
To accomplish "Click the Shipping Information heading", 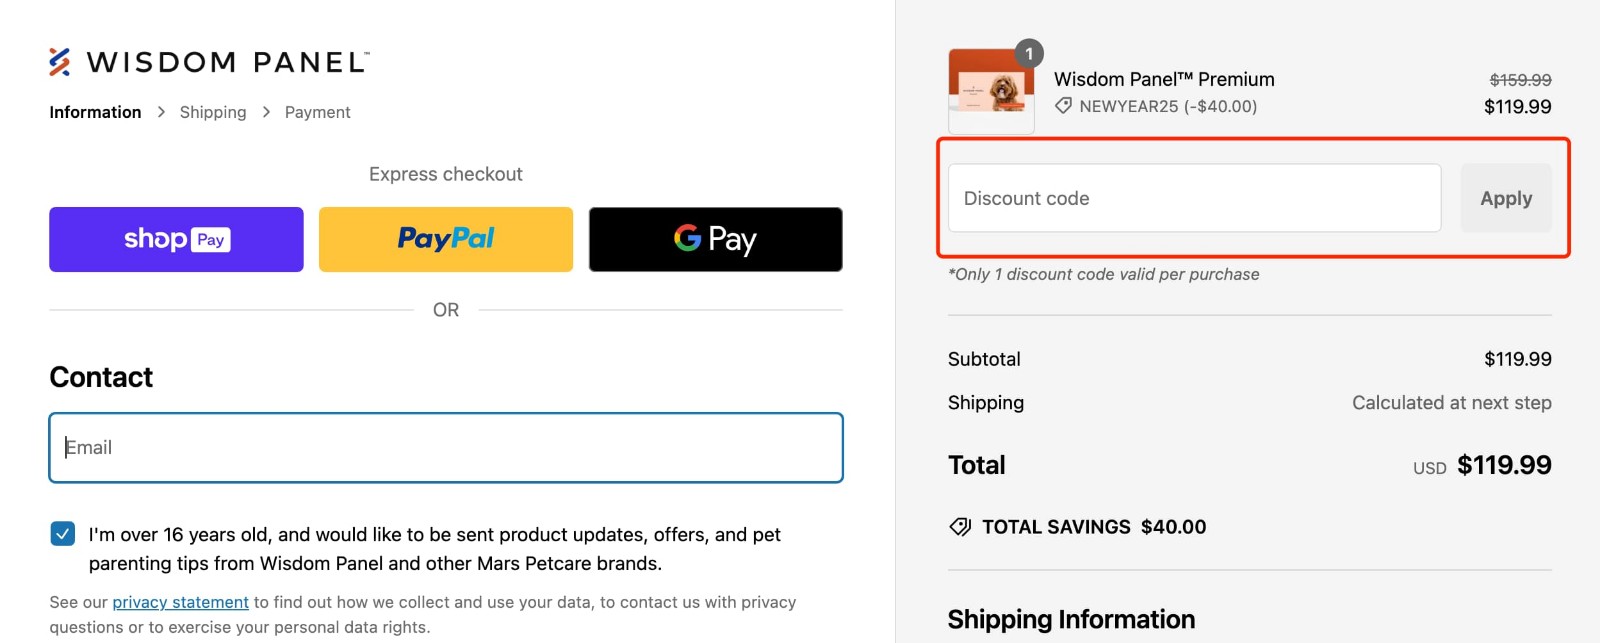I will coord(1070,619).
